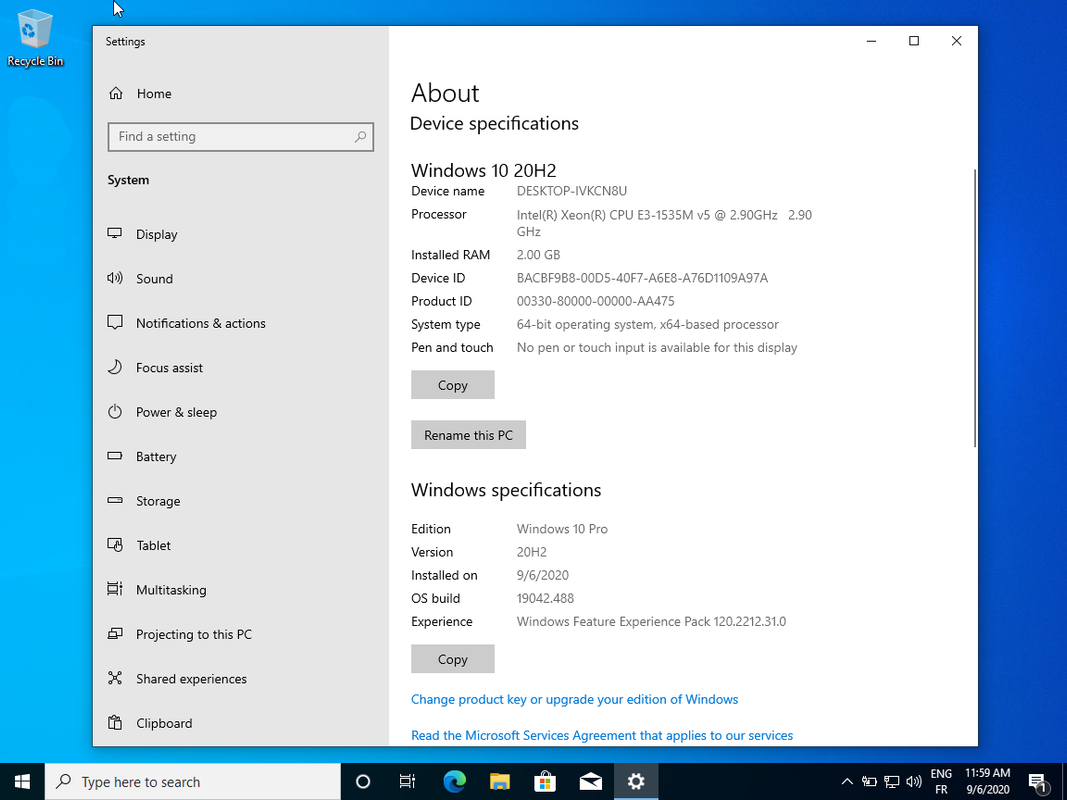Go to Home in Settings

[x=240, y=93]
